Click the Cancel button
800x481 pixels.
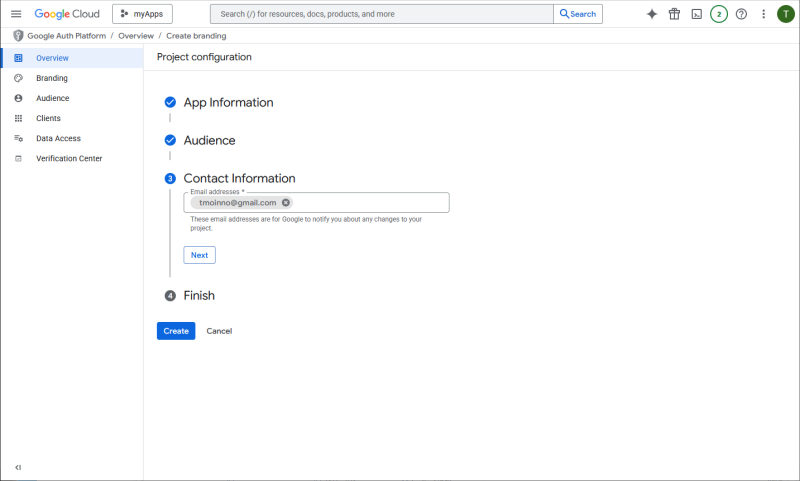[219, 331]
